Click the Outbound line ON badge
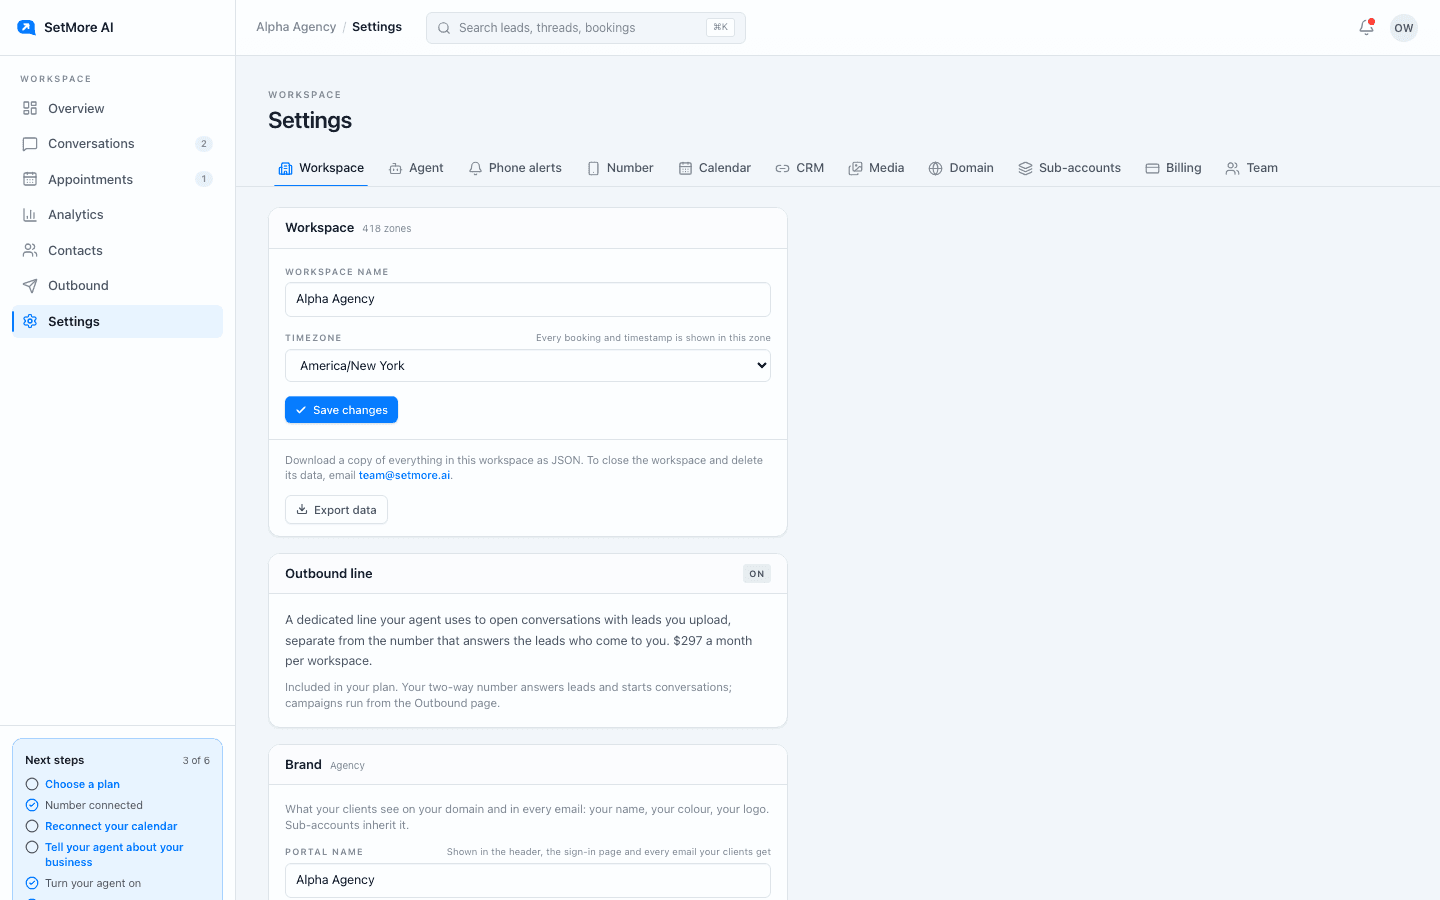 pyautogui.click(x=757, y=574)
